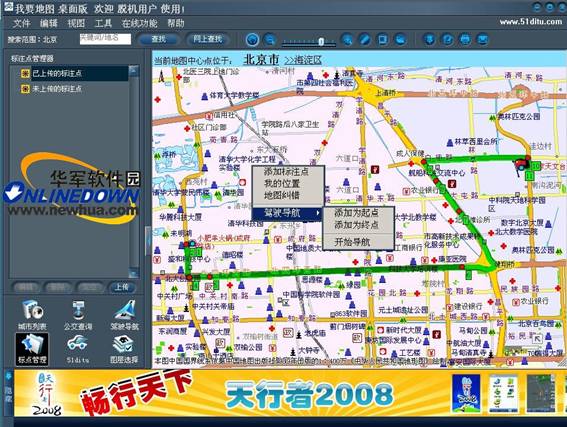Select the highlighted pan map tool in toolbar

(x=252, y=39)
